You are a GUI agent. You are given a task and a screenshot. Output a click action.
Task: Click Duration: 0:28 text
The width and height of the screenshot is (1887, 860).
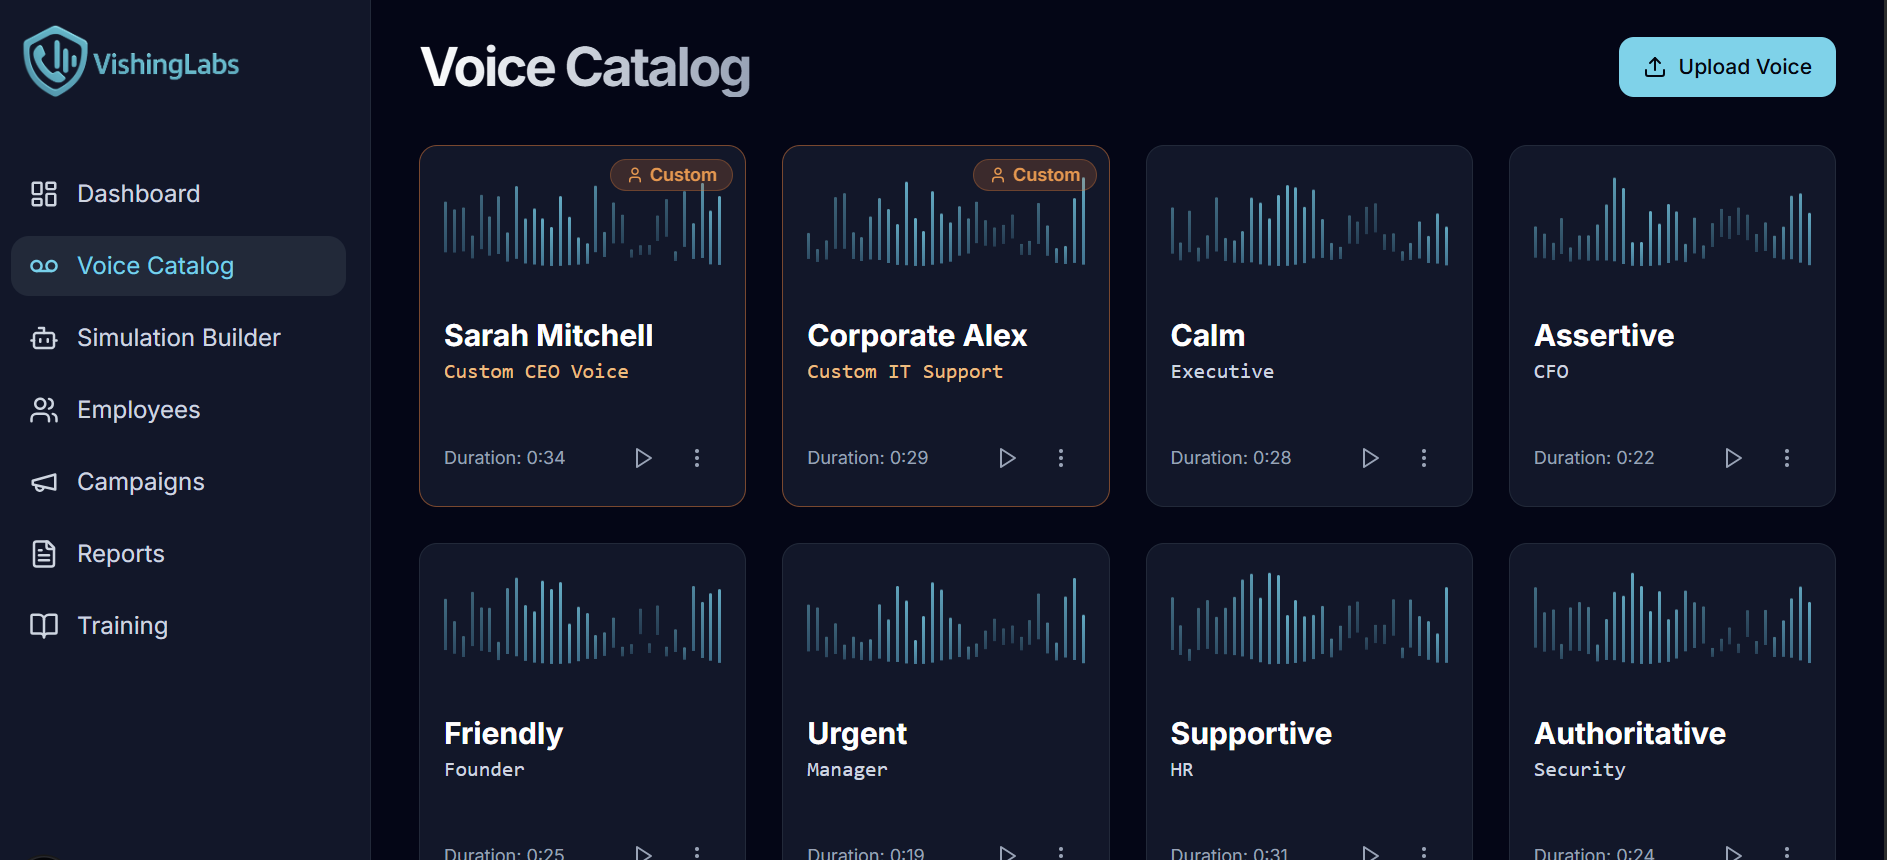1231,458
